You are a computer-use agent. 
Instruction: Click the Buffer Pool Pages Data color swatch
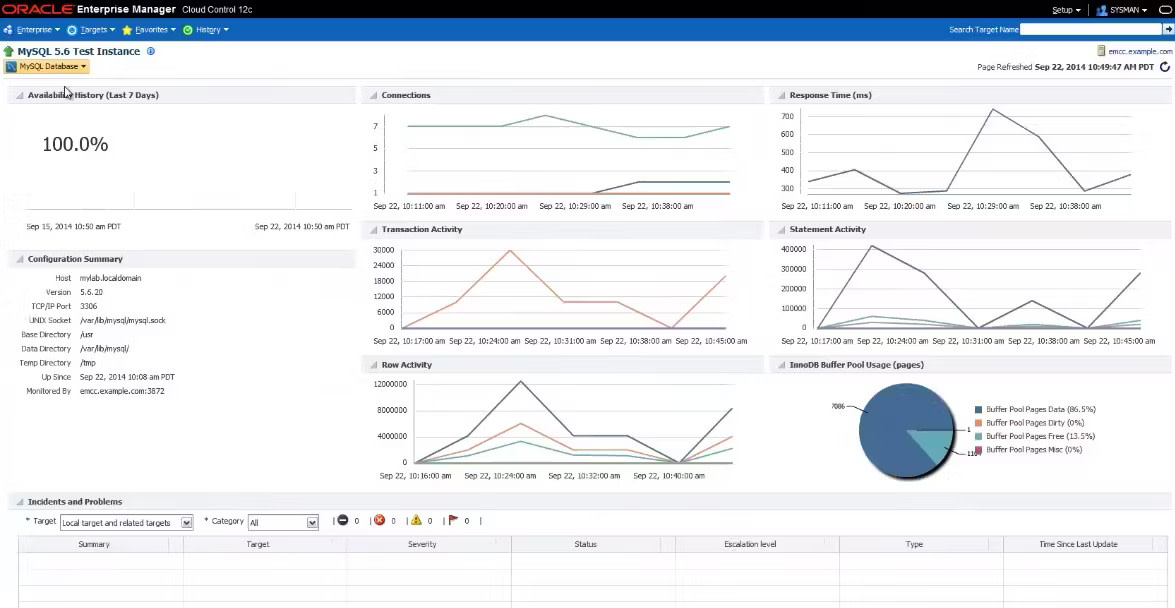point(978,409)
